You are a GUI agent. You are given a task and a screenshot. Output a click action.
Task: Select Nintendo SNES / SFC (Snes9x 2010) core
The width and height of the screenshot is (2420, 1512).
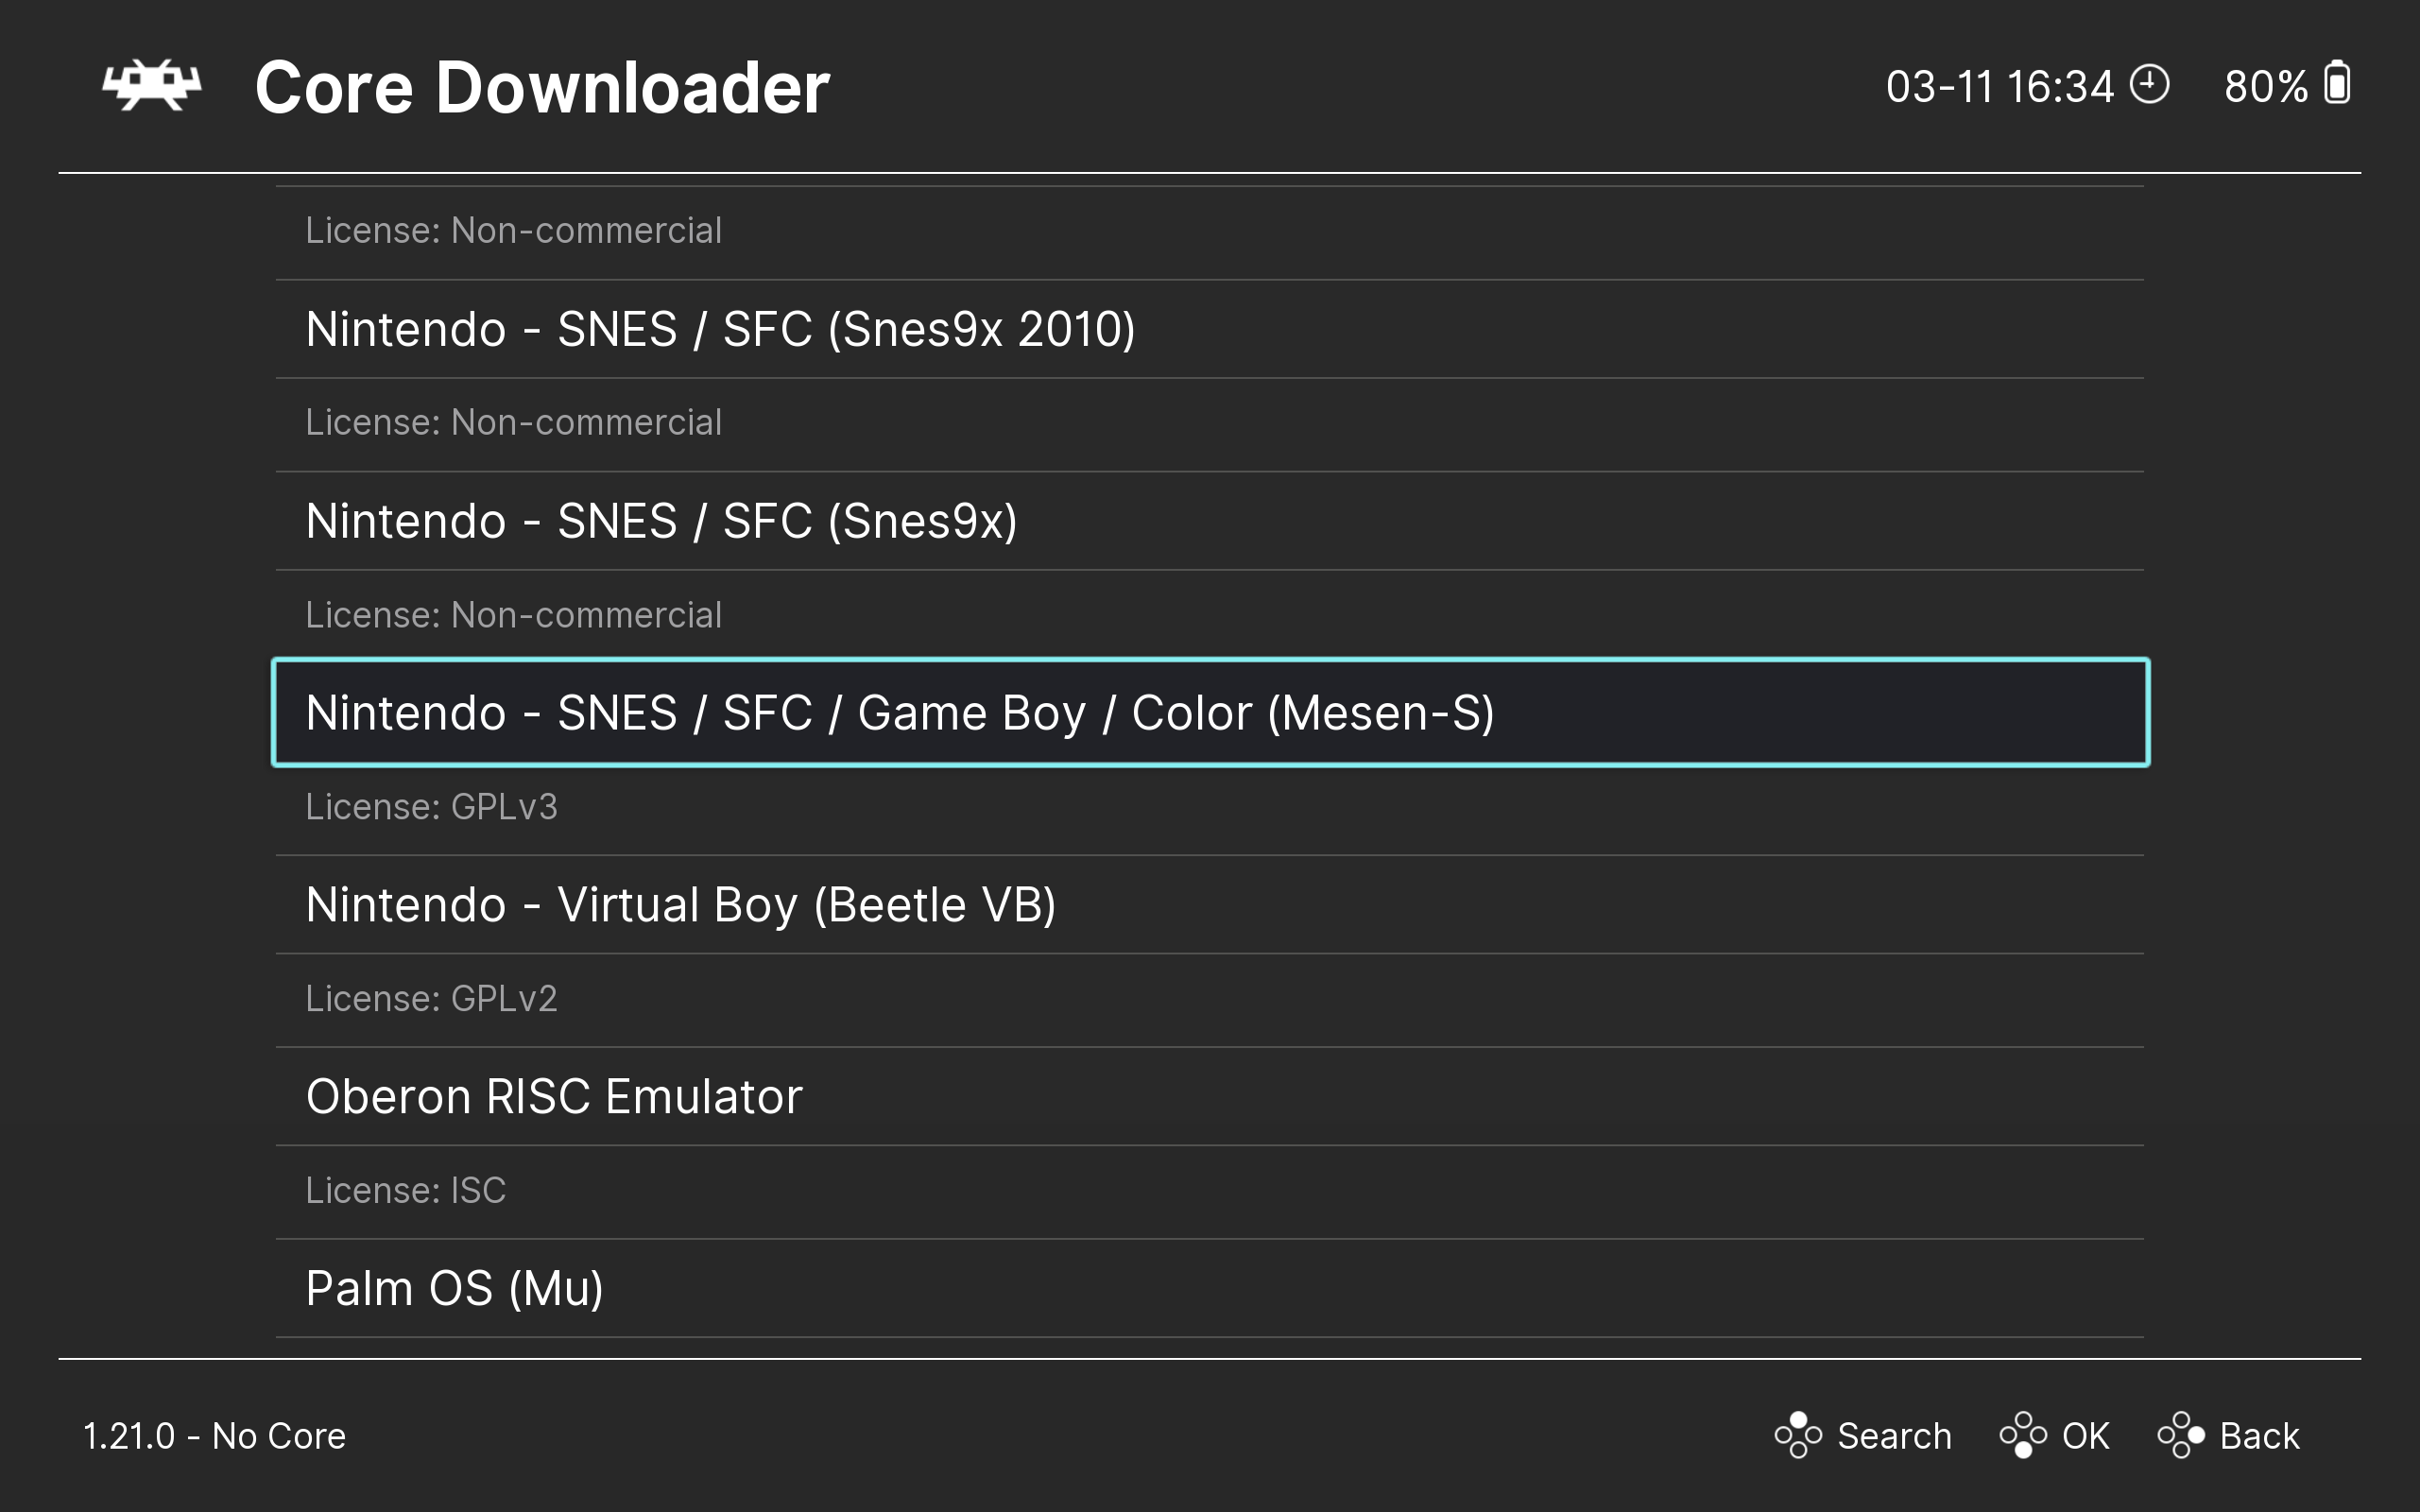[x=720, y=329]
